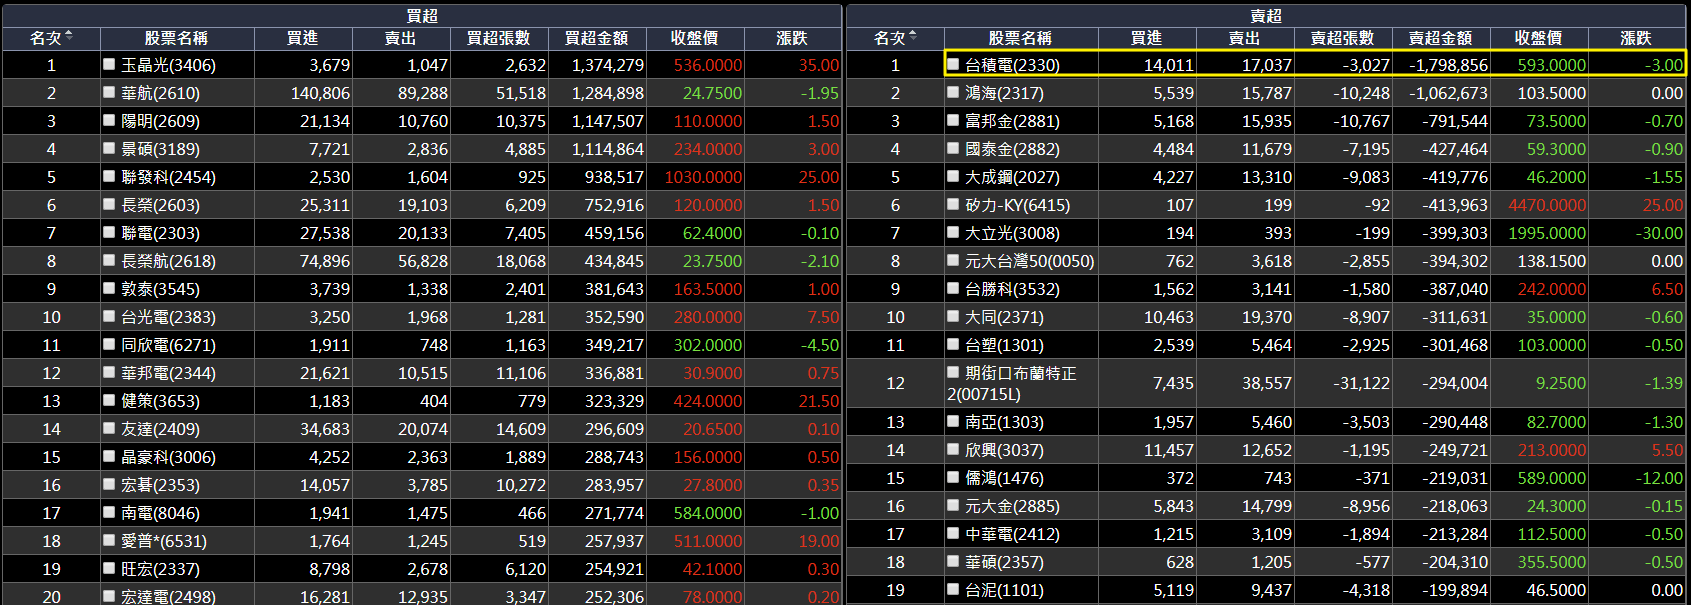The image size is (1691, 605).
Task: Open stock name 儒鴻(1476)
Action: pyautogui.click(x=1004, y=478)
